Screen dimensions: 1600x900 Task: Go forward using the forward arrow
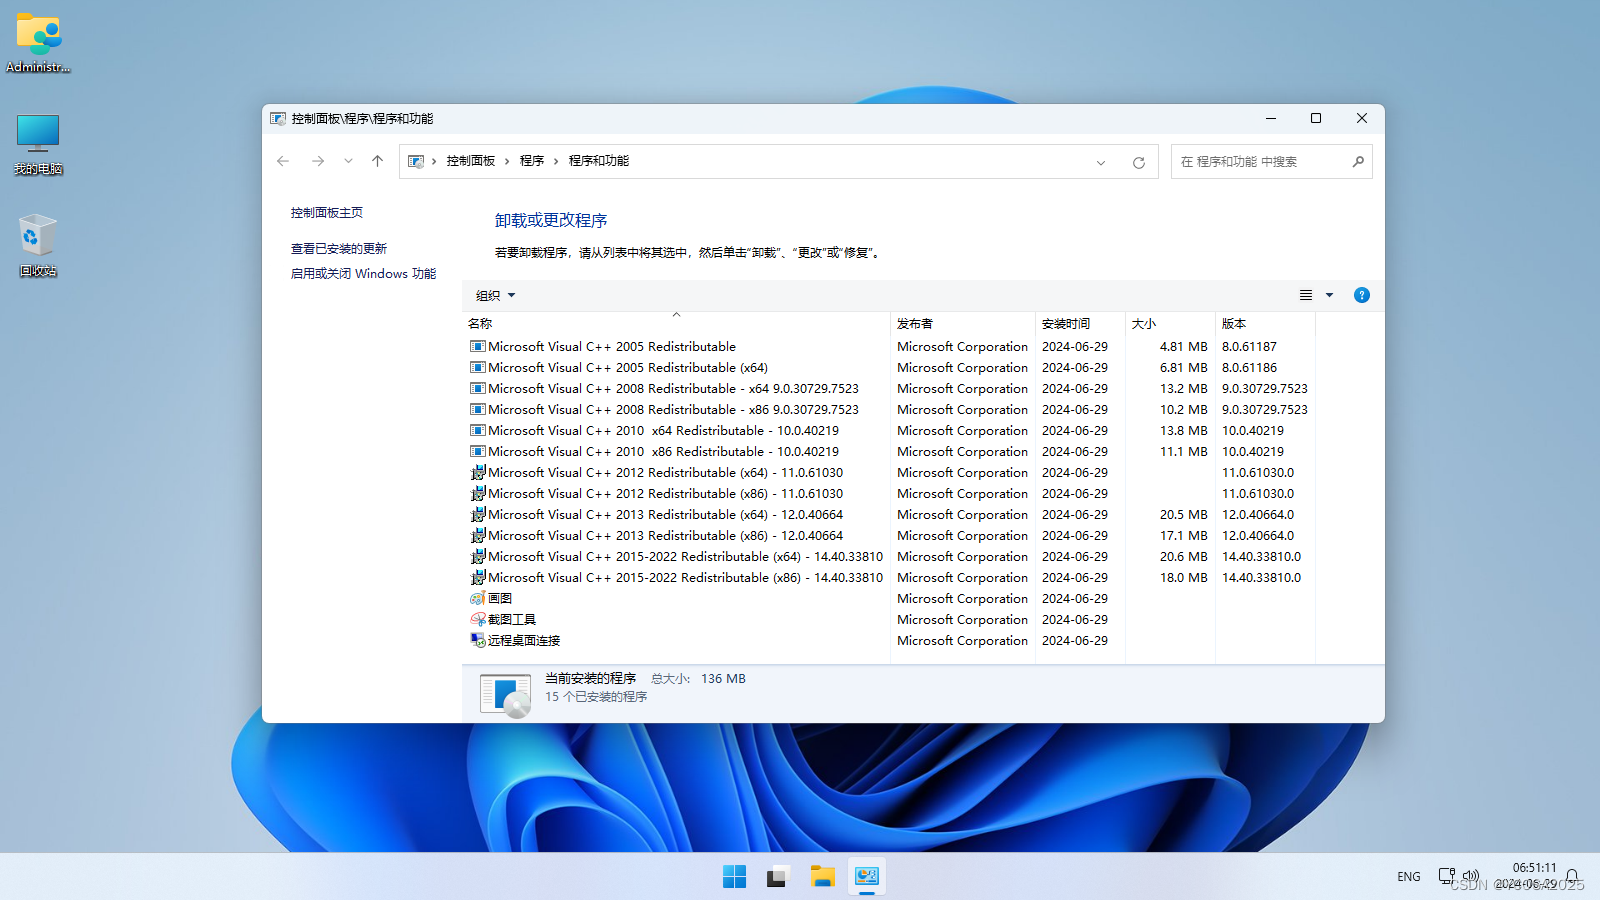317,161
